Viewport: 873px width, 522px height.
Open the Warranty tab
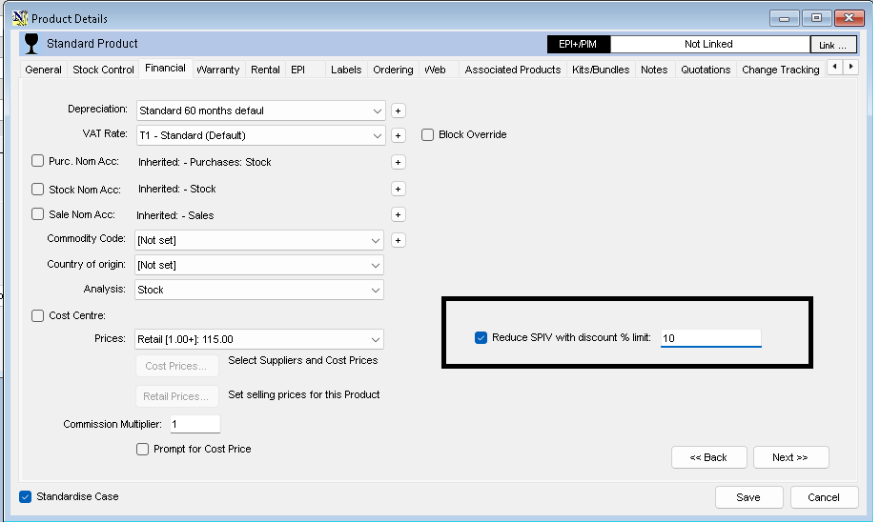(x=218, y=70)
